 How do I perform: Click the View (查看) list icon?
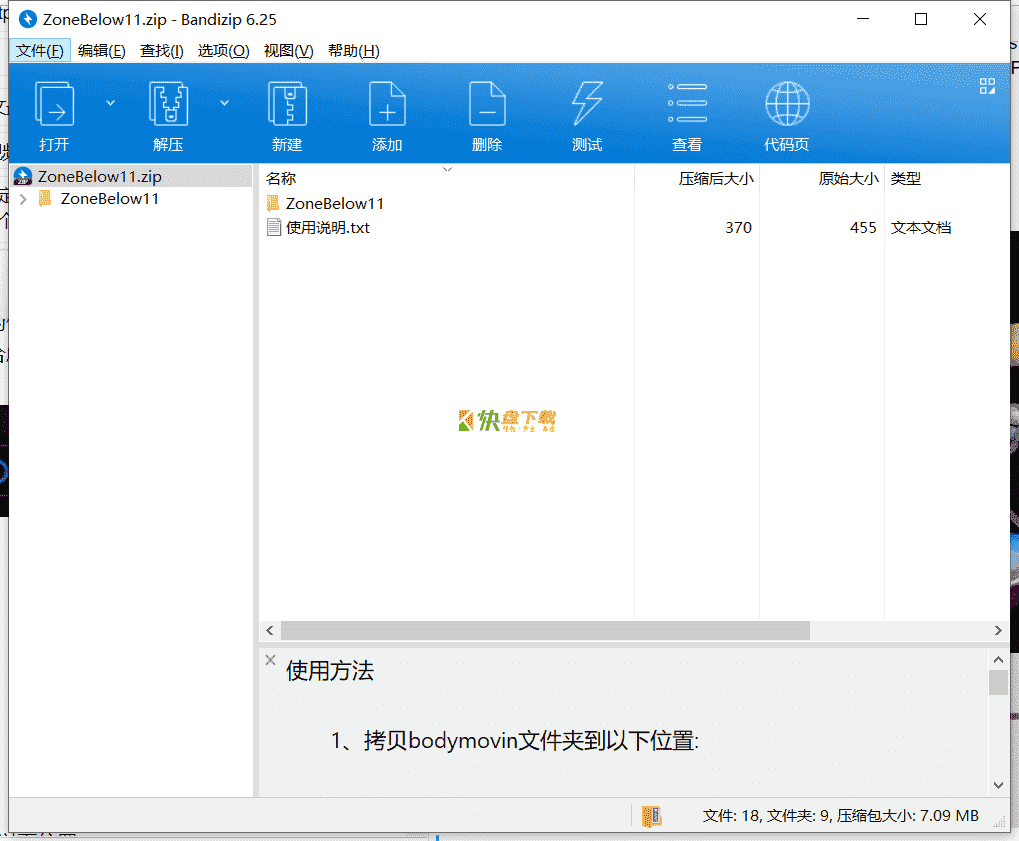click(x=688, y=103)
